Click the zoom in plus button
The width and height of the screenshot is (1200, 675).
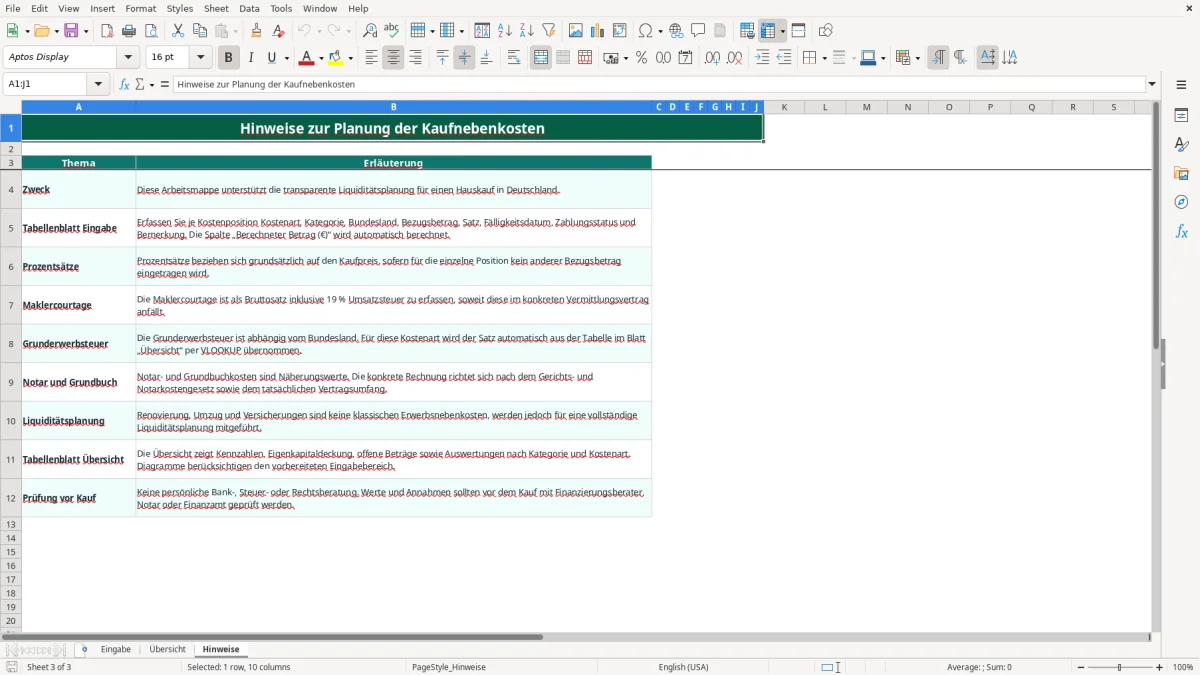pos(1160,667)
